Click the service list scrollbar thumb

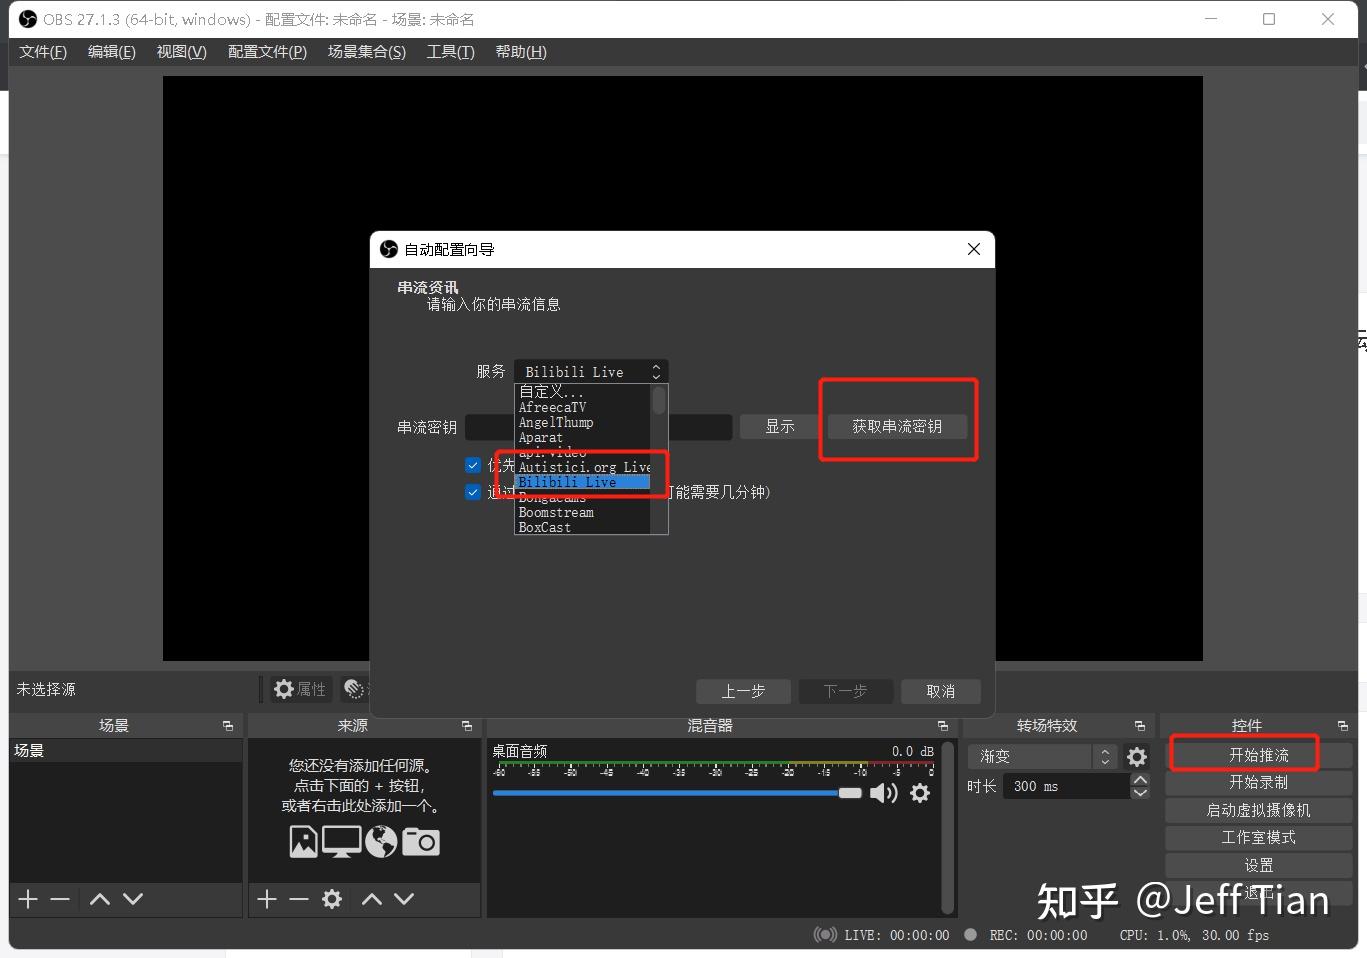pos(659,400)
